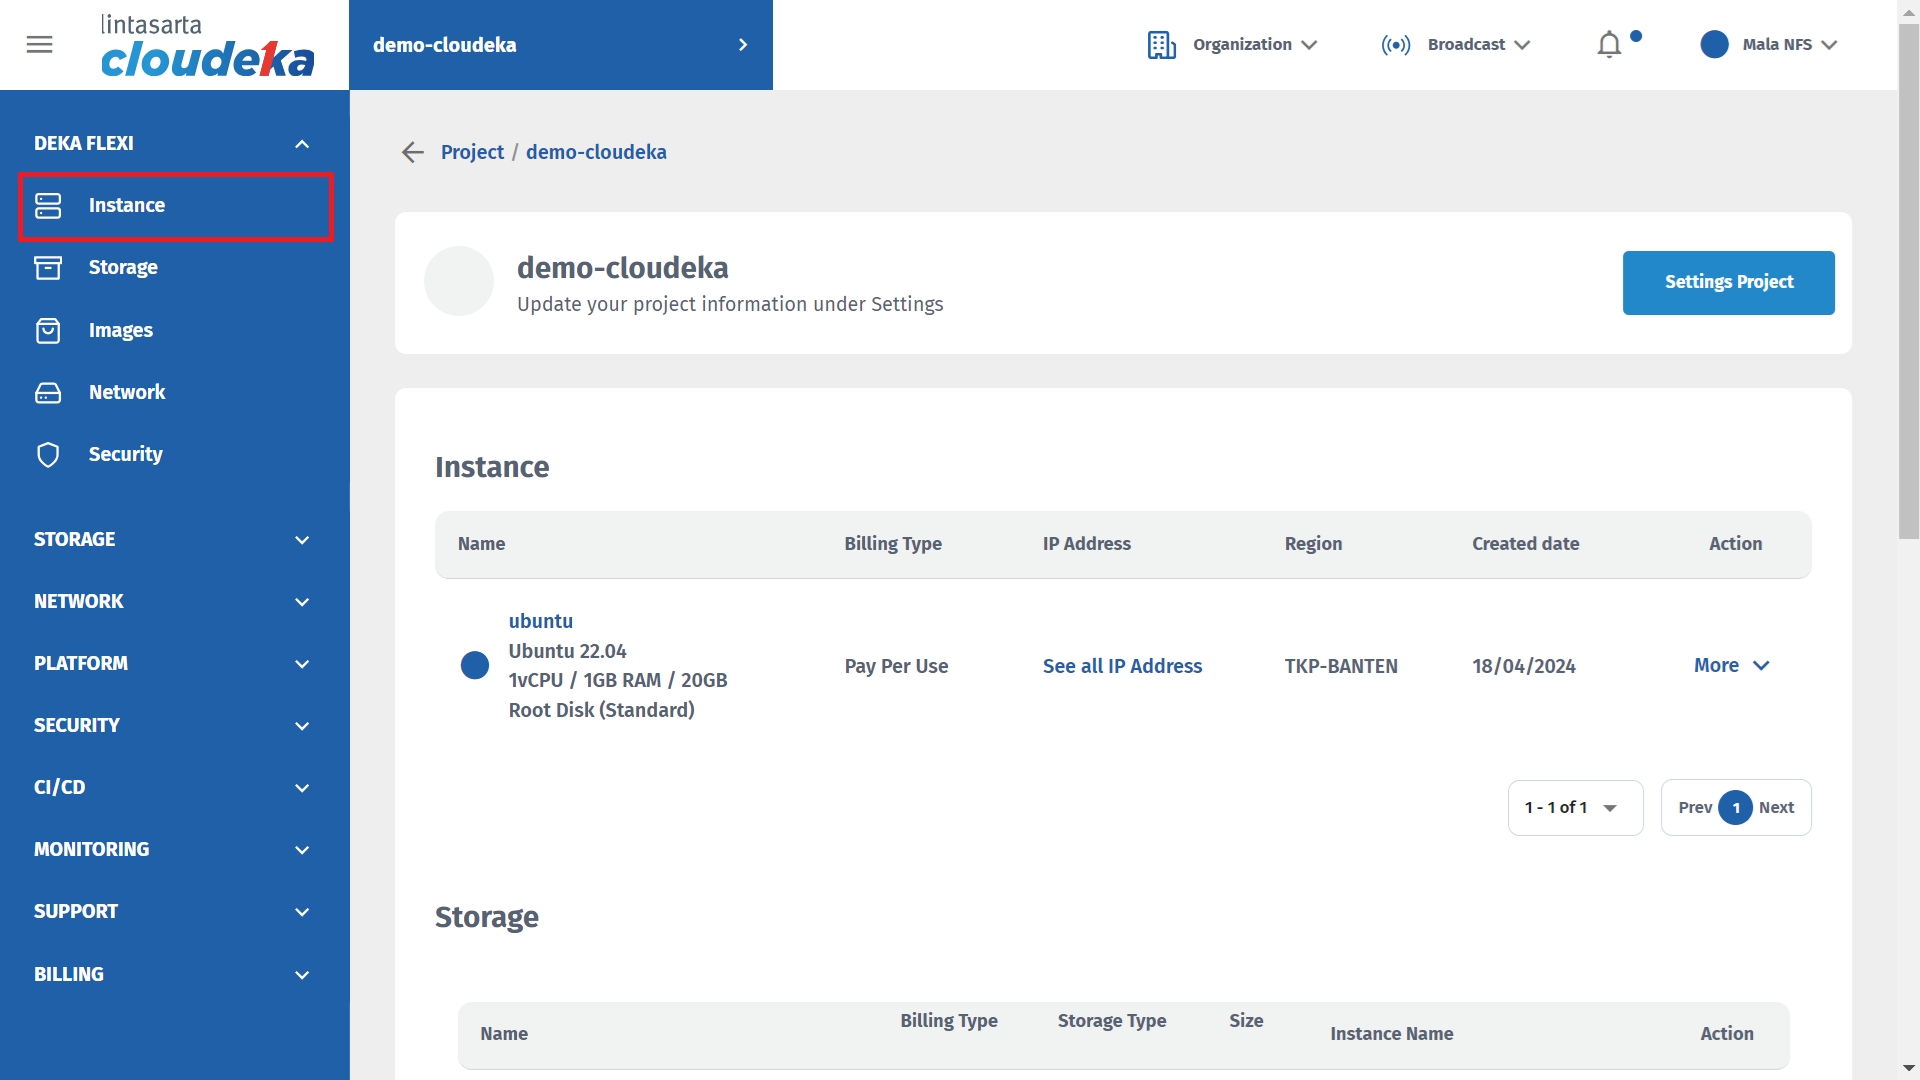Open the 1 - 1 of 1 page size dropdown
The width and height of the screenshot is (1920, 1080).
click(1575, 808)
